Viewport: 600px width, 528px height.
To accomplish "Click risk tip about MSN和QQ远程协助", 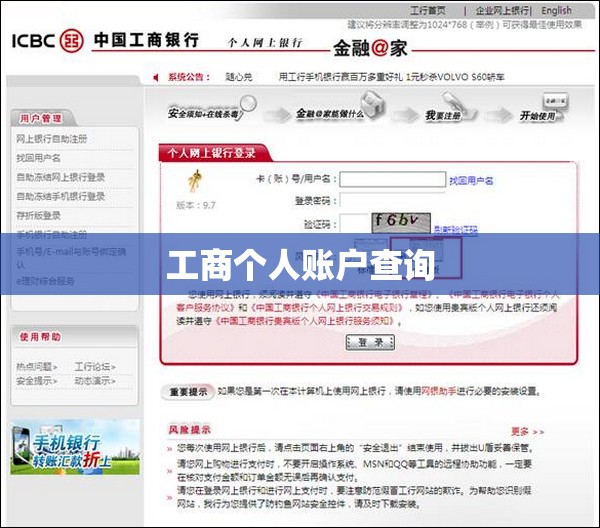I will pyautogui.click(x=354, y=471).
